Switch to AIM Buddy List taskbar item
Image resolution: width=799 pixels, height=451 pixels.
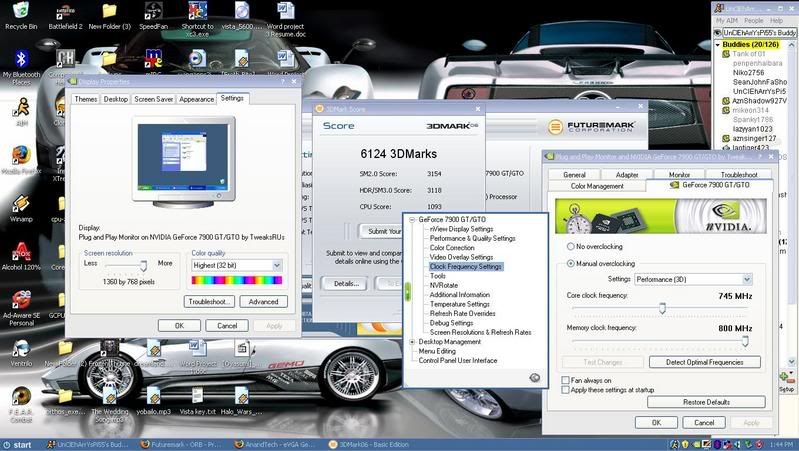(90, 445)
